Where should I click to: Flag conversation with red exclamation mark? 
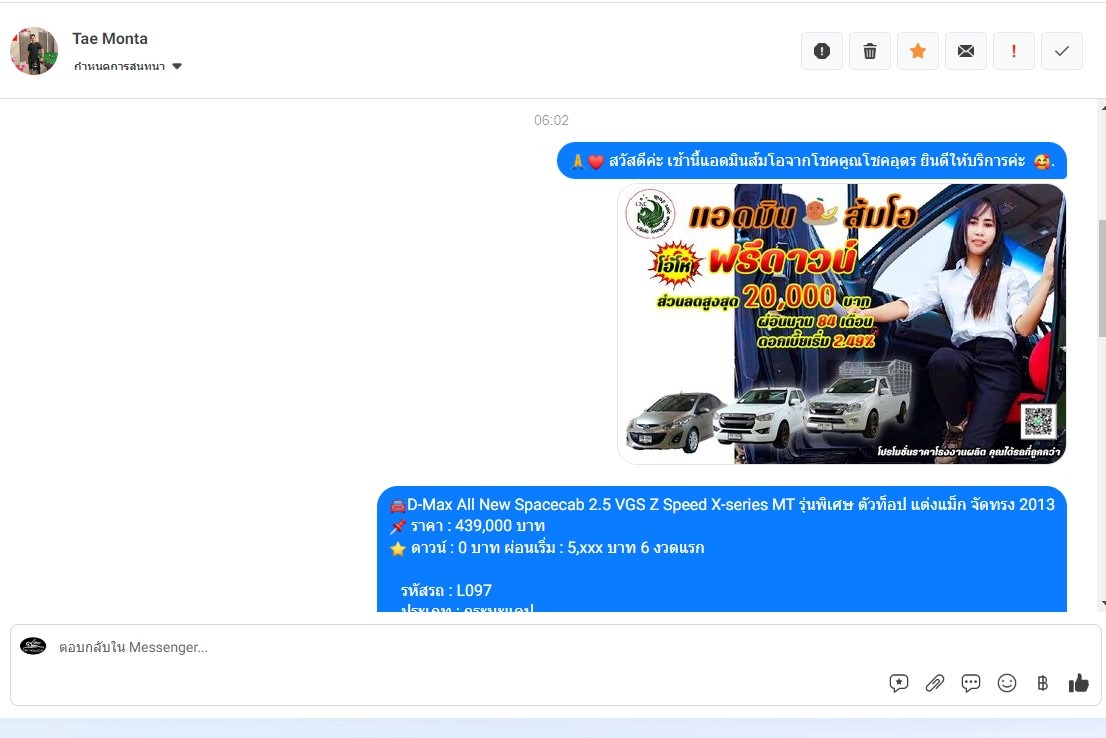click(x=1014, y=51)
